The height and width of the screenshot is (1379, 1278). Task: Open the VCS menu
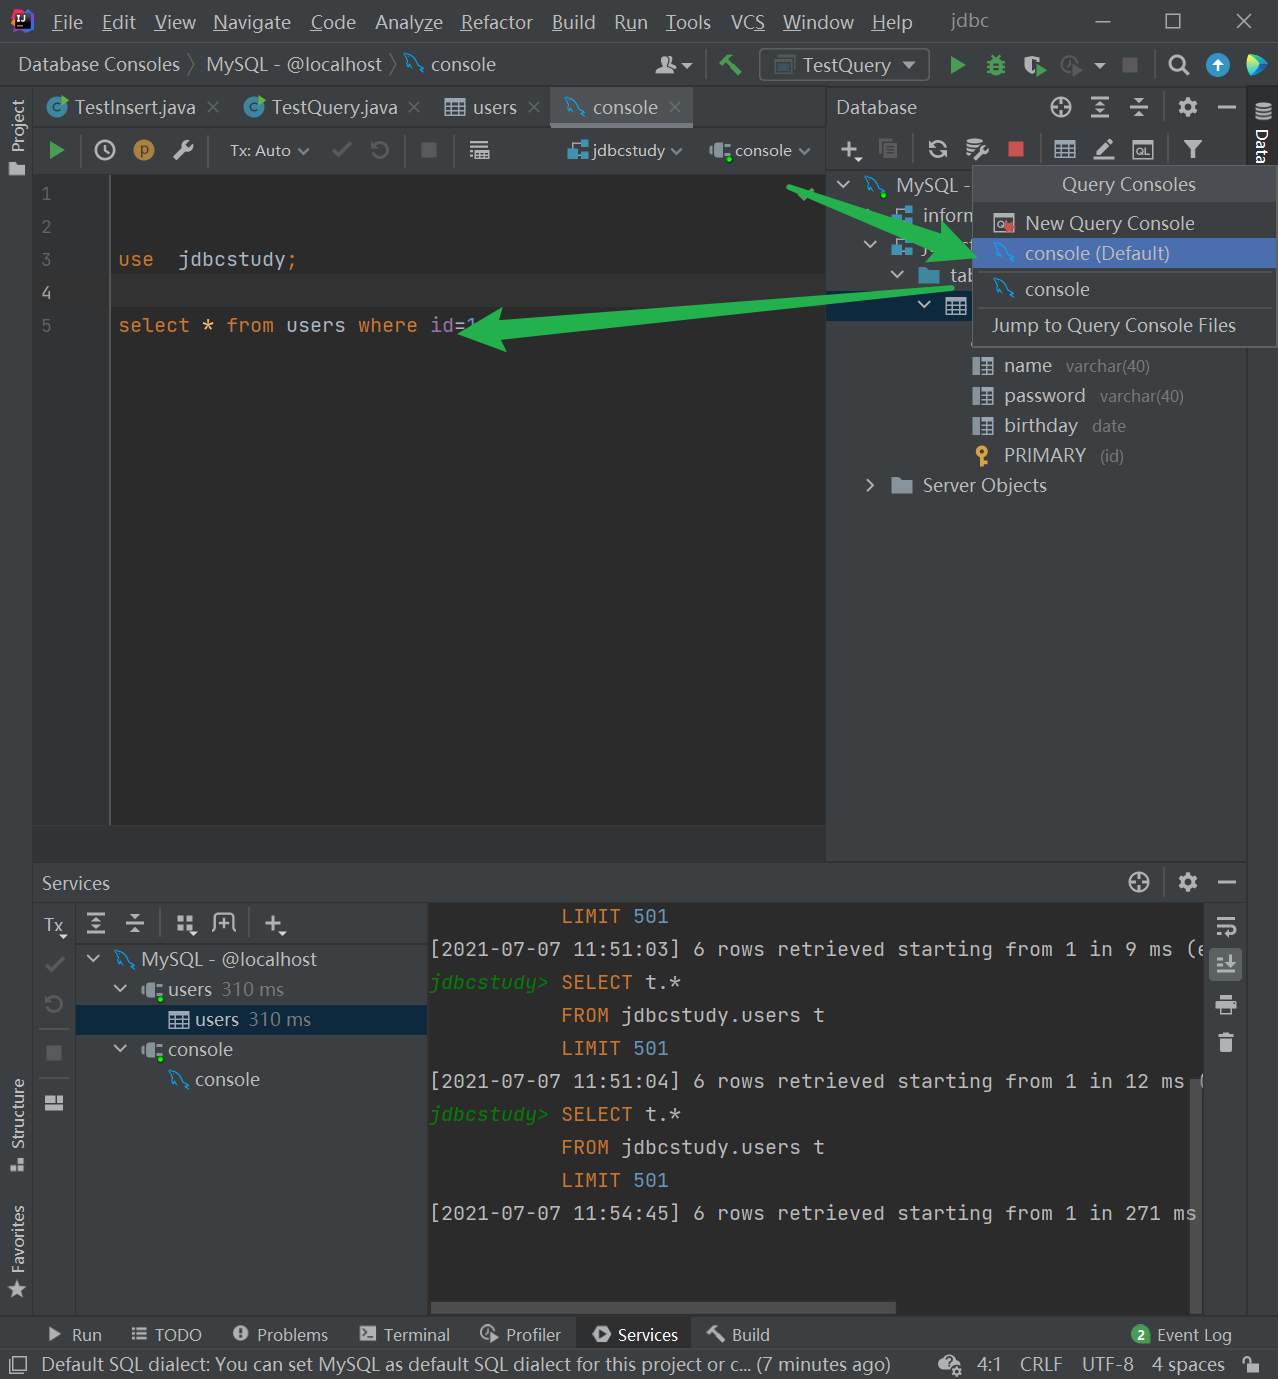[747, 22]
